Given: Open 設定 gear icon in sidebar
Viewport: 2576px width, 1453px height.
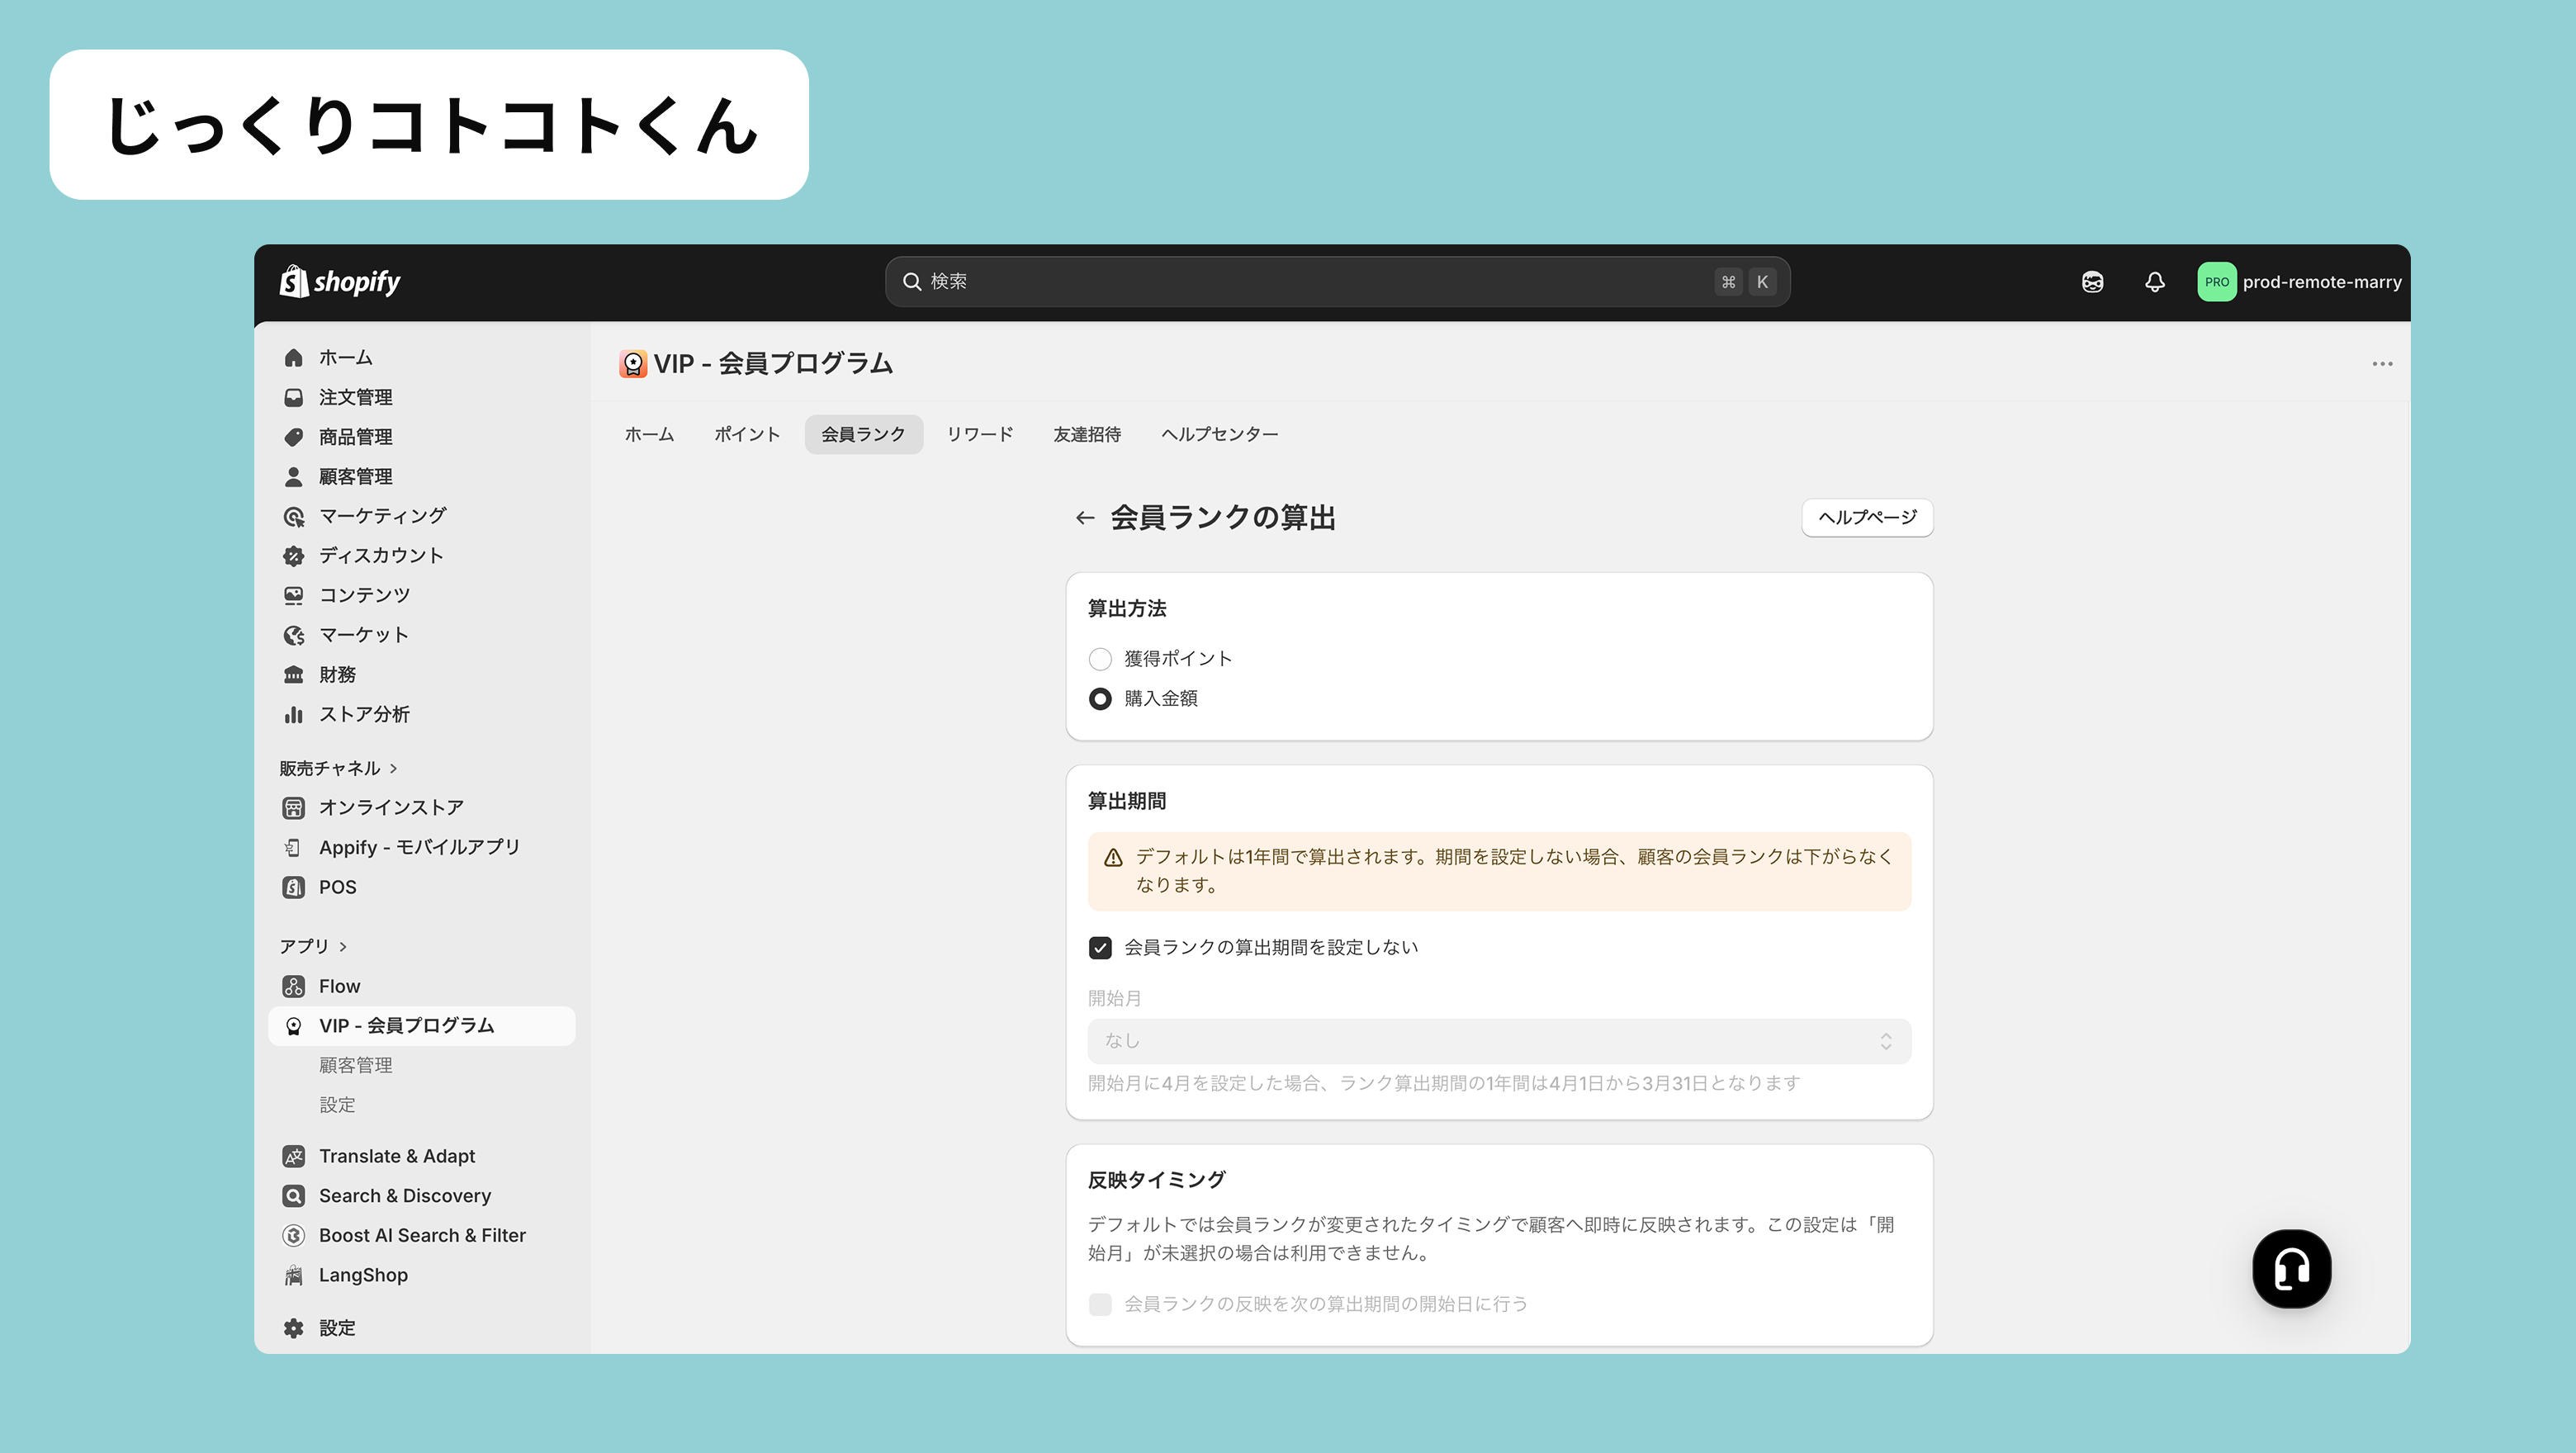Looking at the screenshot, I should point(293,1328).
